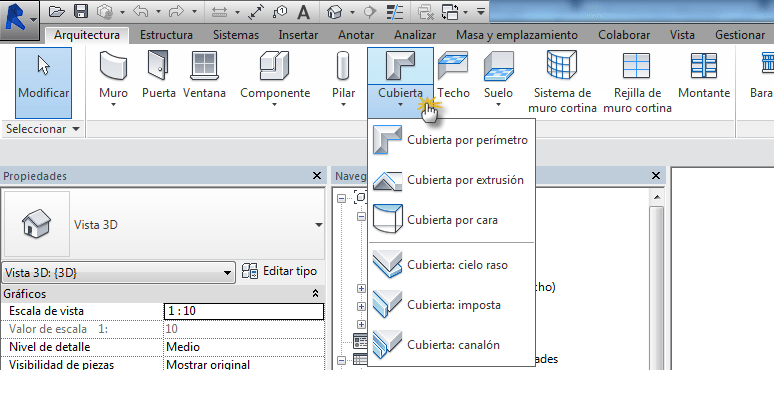This screenshot has height=395, width=774.
Task: Select the Puerta door tool
Action: click(x=159, y=74)
